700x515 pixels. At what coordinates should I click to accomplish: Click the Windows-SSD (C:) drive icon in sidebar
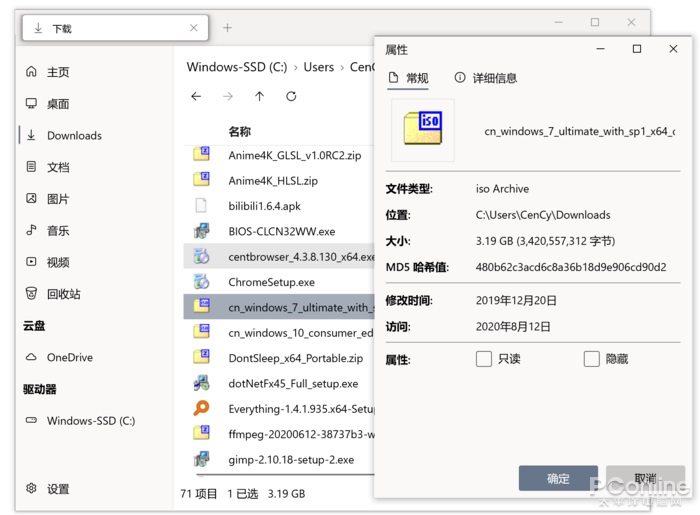tap(31, 420)
